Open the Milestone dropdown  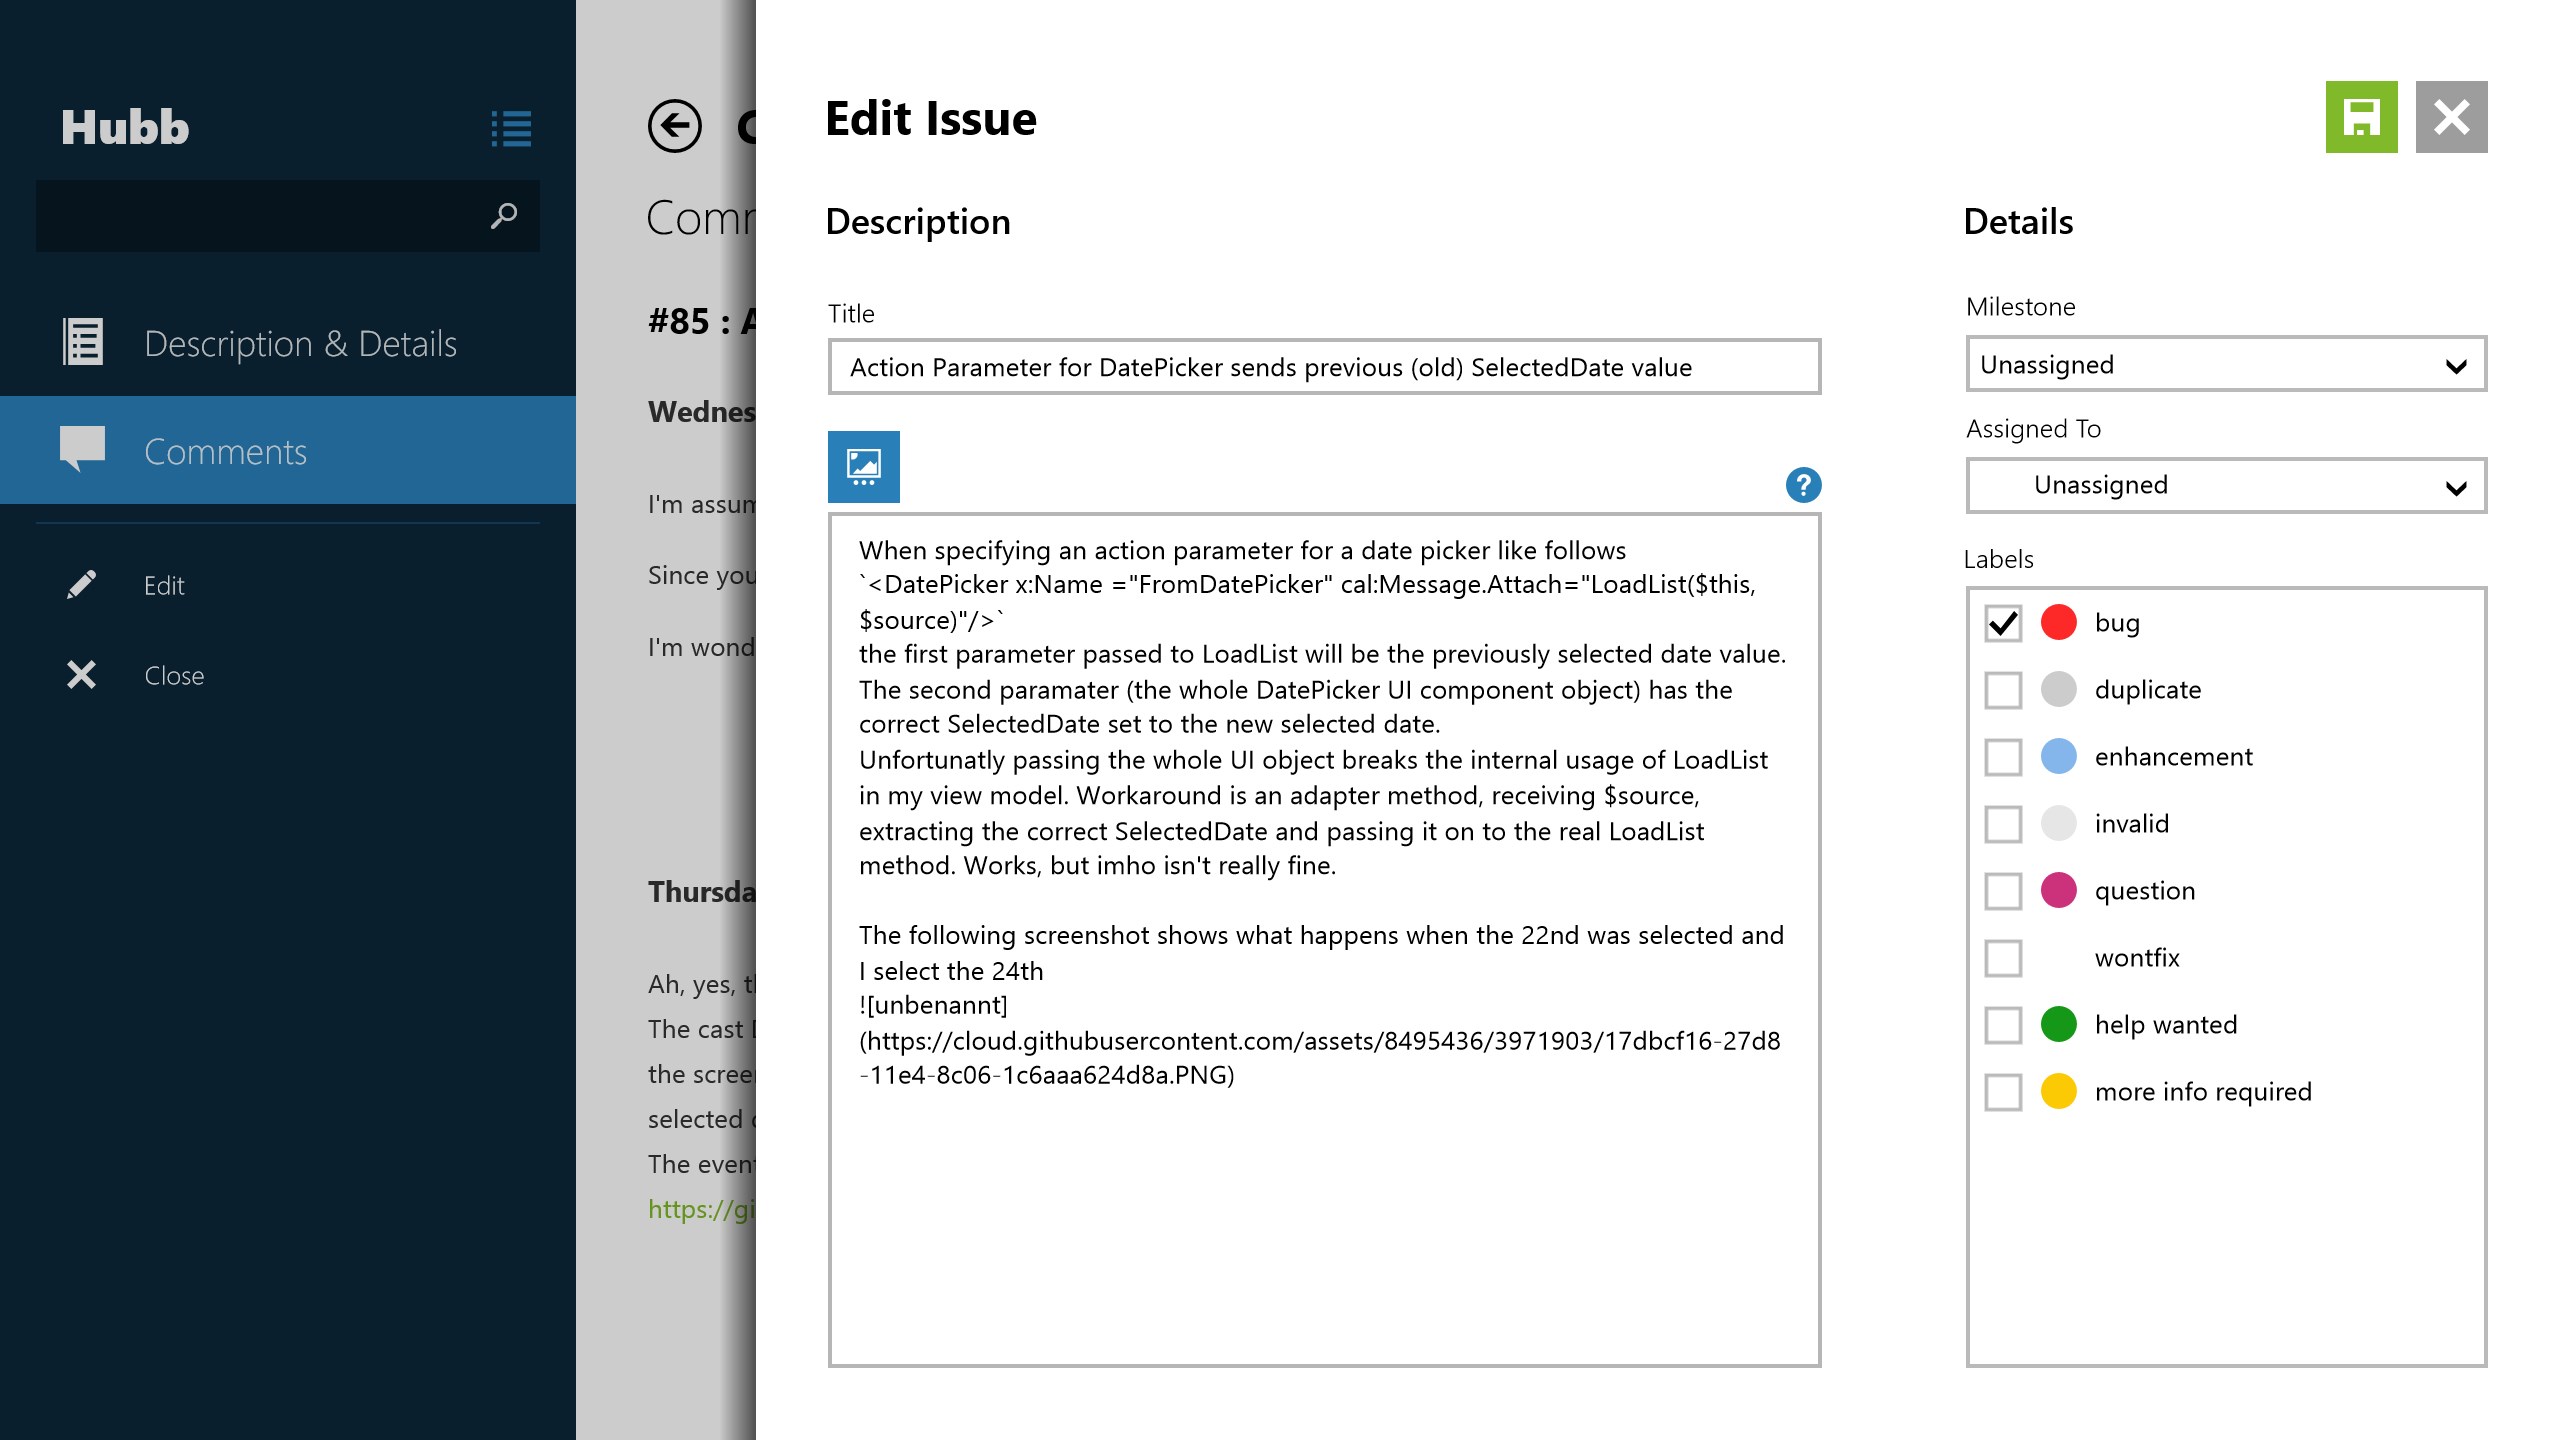coord(2225,365)
